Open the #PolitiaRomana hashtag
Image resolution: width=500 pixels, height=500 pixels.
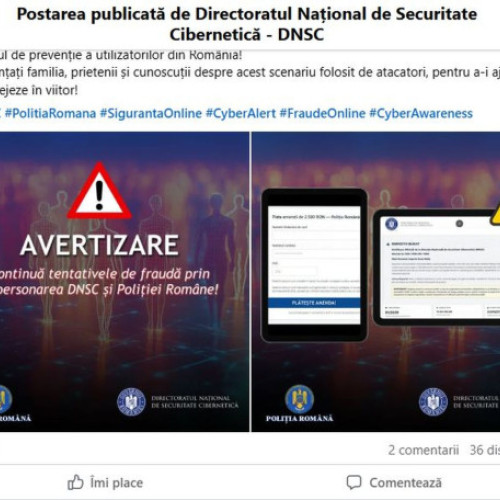coord(50,113)
